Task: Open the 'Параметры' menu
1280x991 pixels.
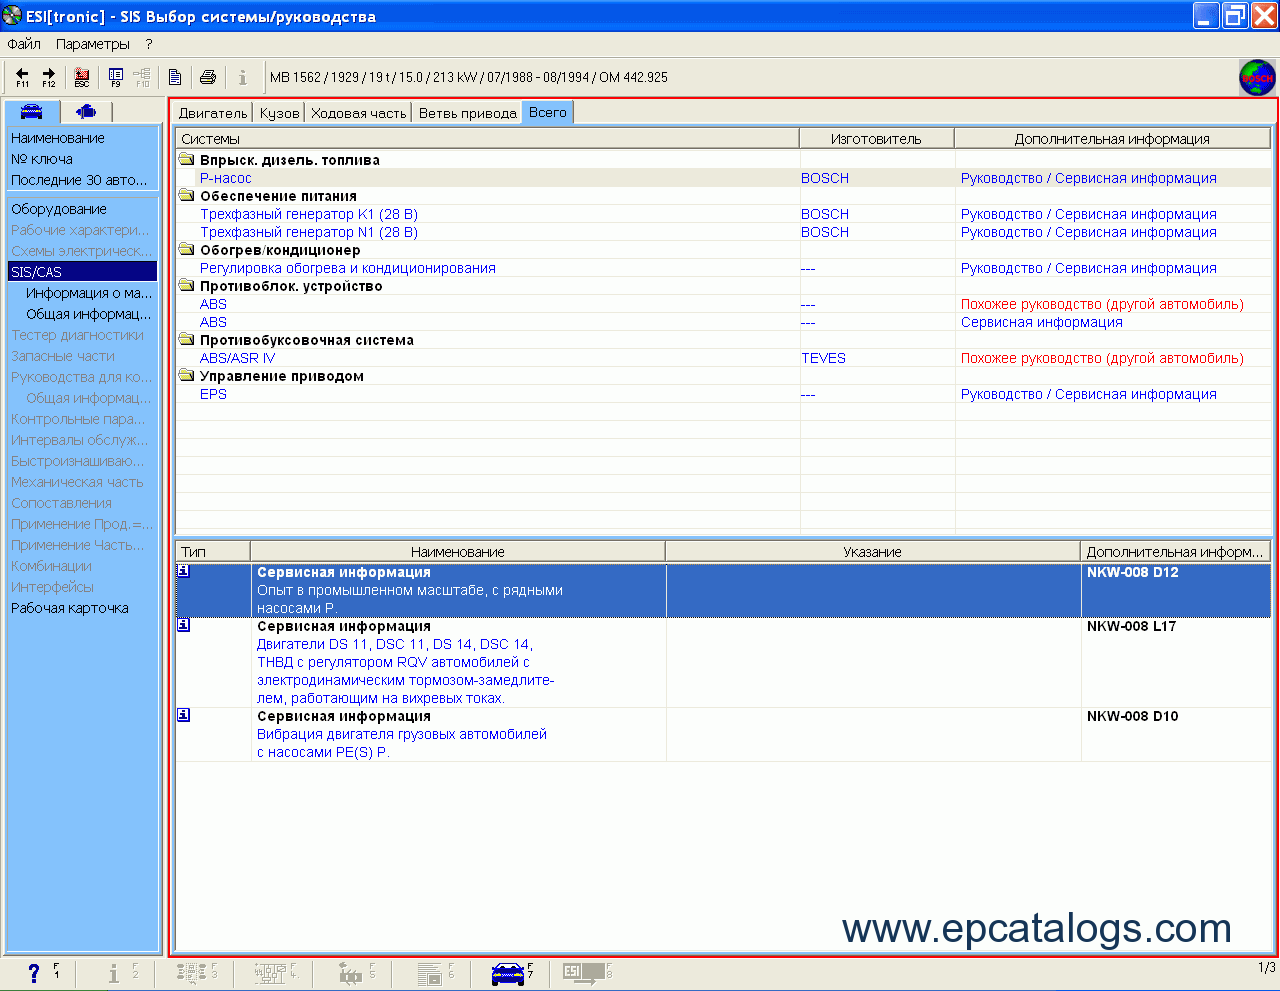Action: [x=93, y=44]
